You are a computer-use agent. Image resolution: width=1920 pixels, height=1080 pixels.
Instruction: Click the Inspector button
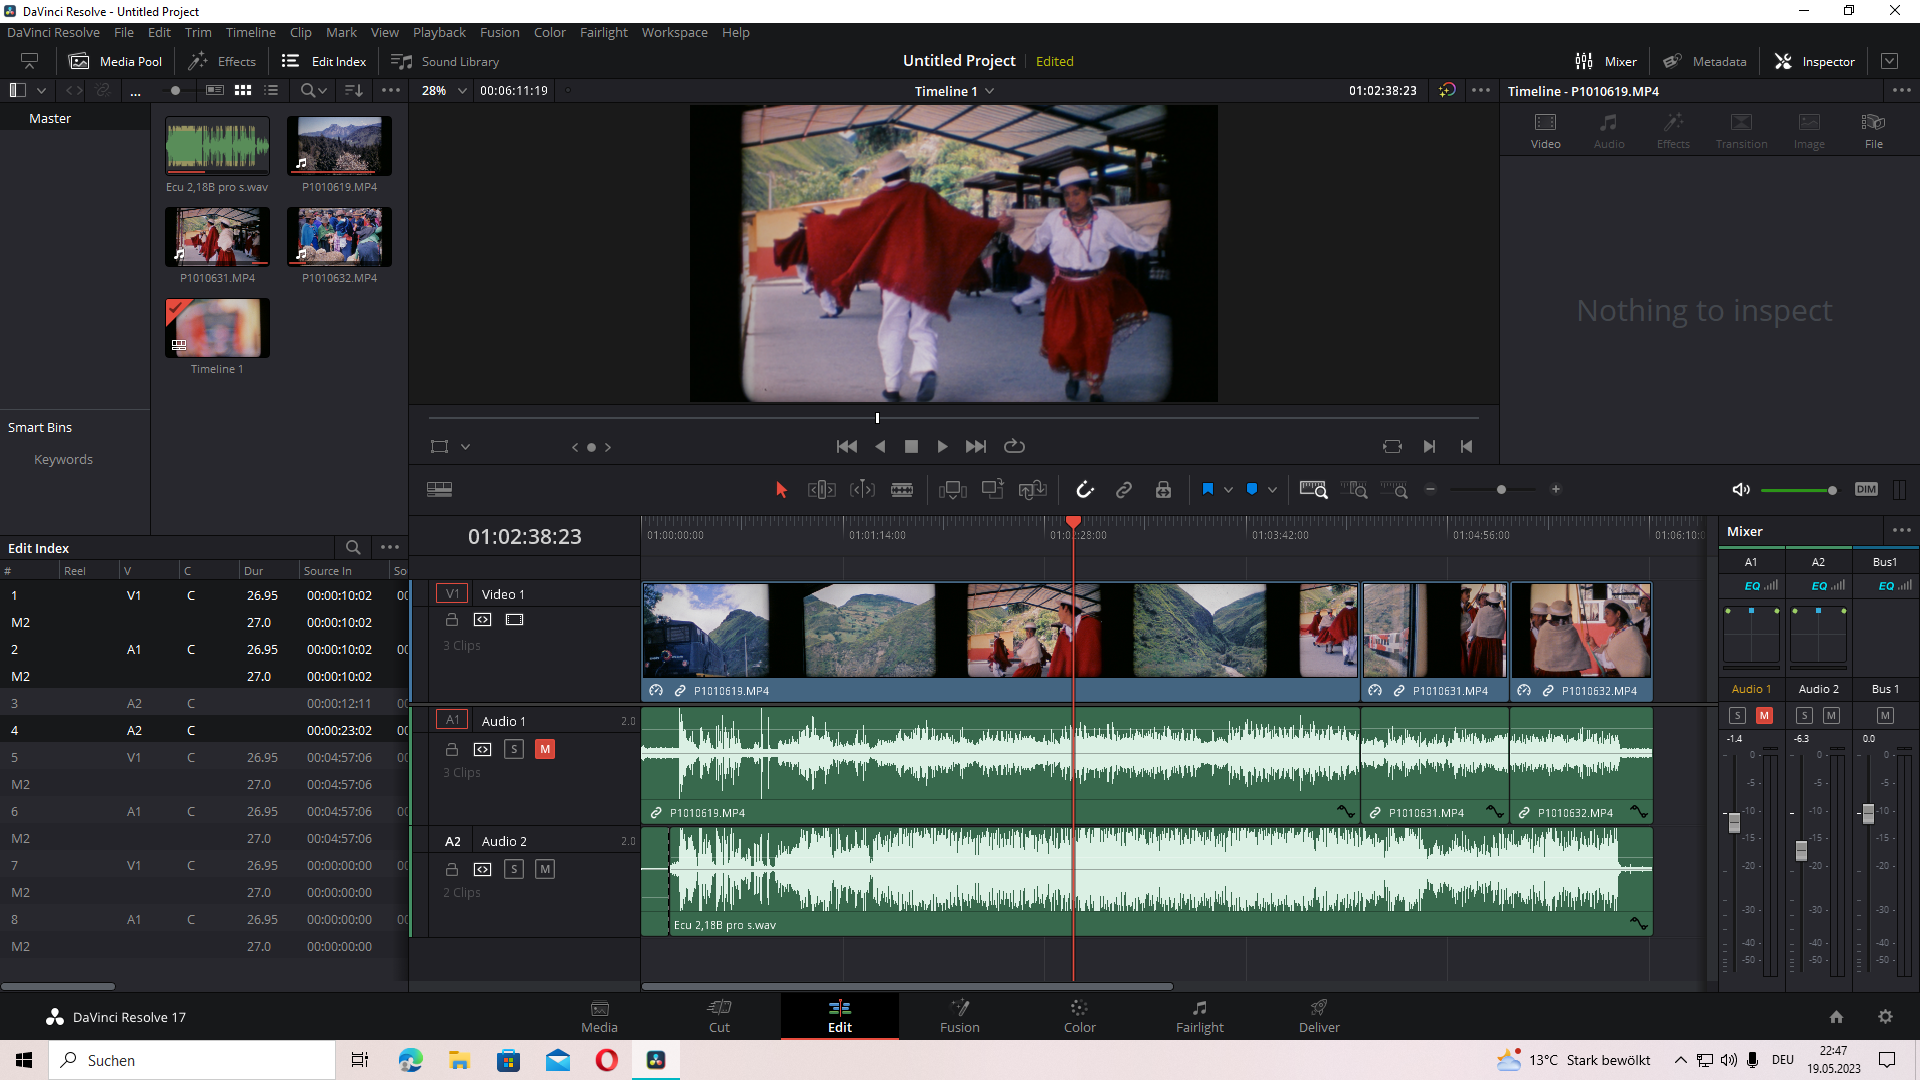(1814, 61)
